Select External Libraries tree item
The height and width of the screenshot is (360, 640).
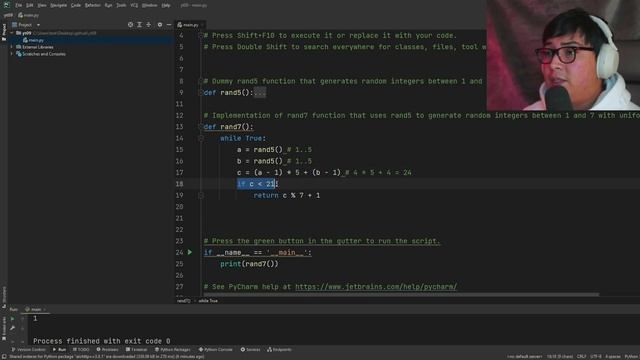click(35, 47)
